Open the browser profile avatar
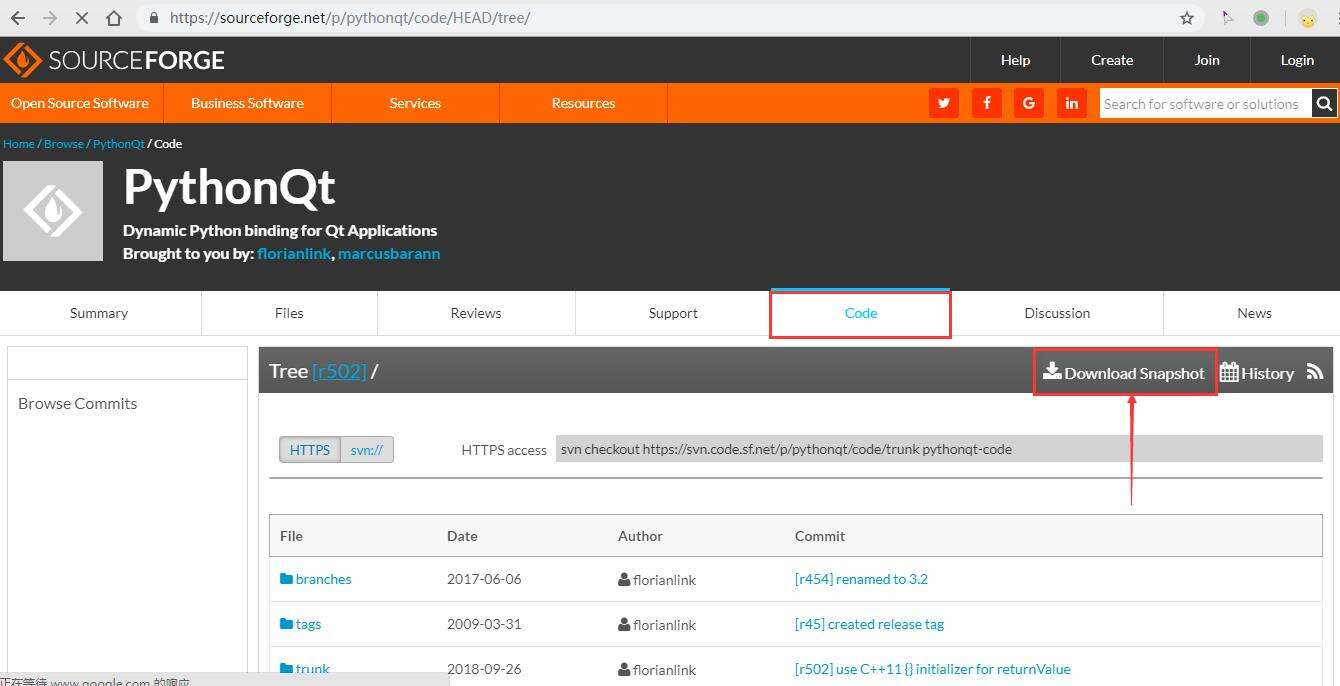Image resolution: width=1340 pixels, height=686 pixels. 1307,18
